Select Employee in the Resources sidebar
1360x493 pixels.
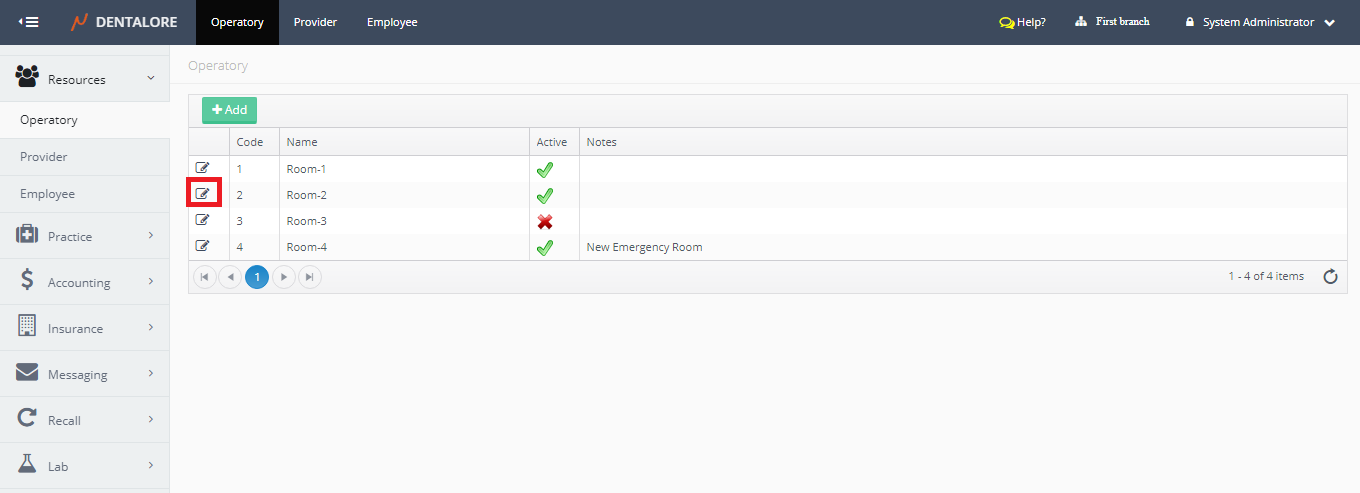click(x=48, y=194)
